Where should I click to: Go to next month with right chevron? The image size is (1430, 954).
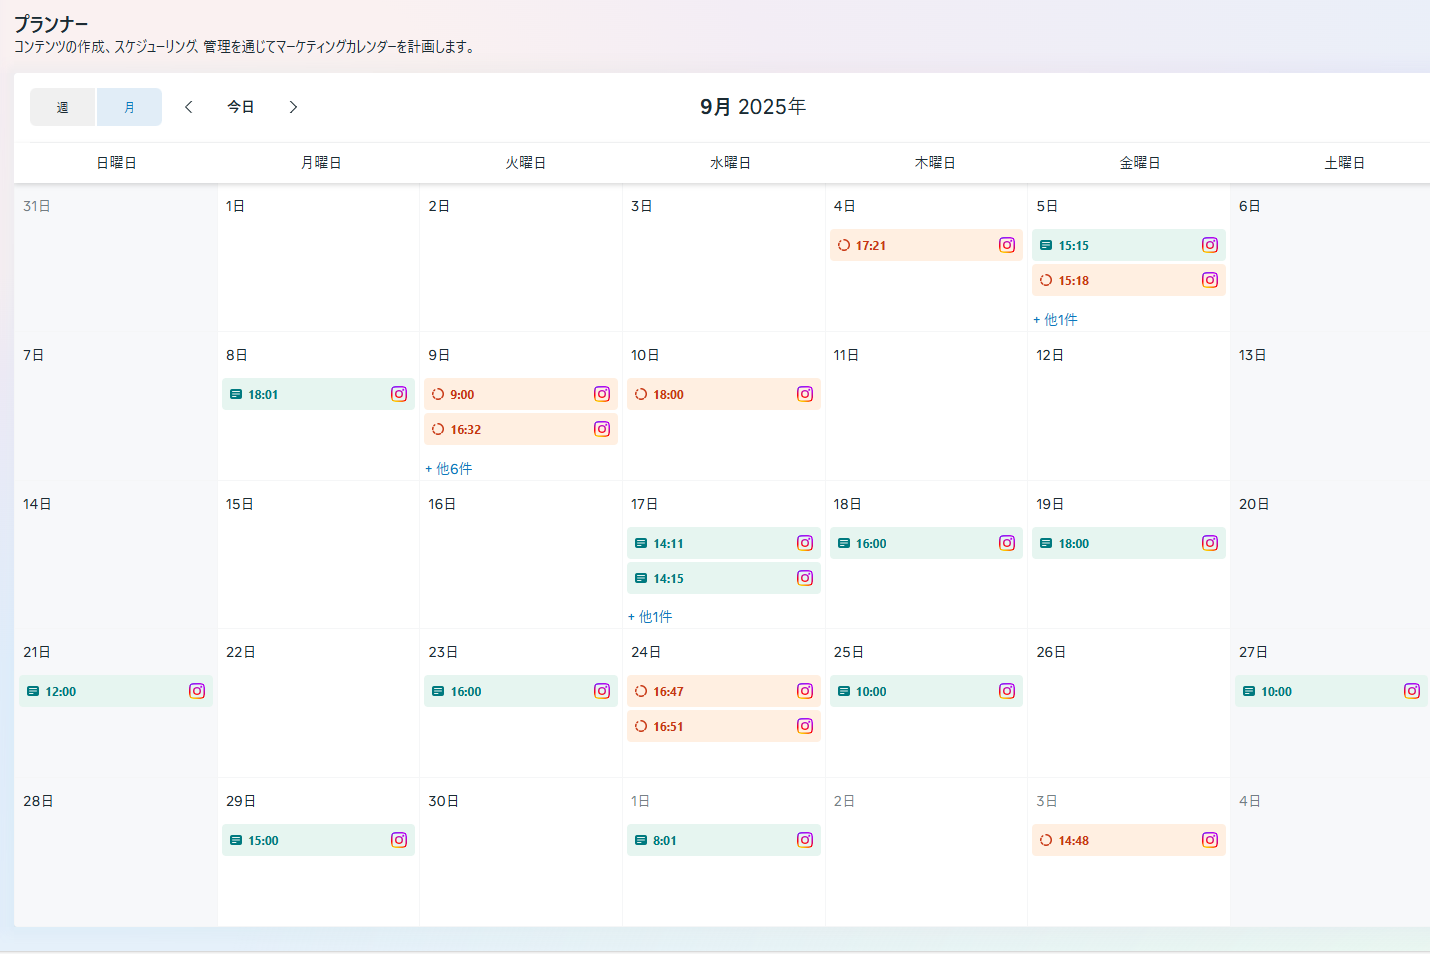pos(293,107)
